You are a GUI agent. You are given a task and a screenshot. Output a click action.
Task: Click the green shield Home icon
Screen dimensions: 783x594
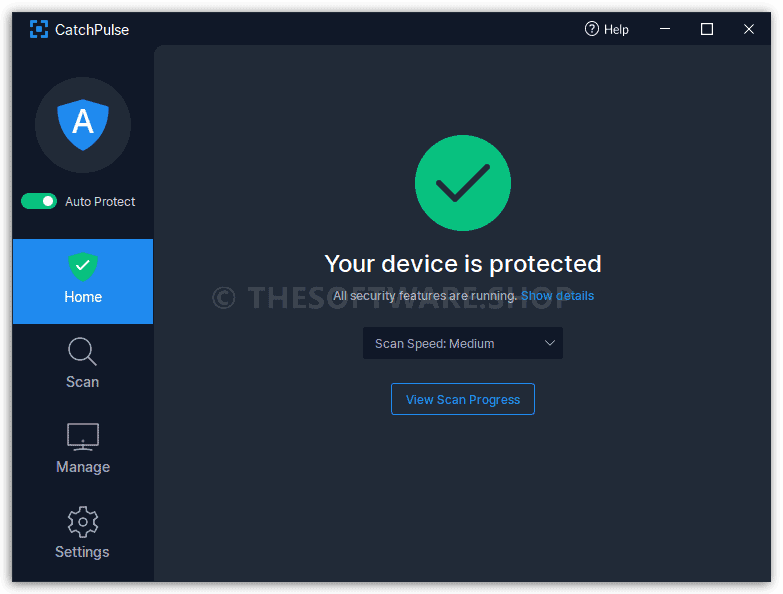pyautogui.click(x=83, y=267)
